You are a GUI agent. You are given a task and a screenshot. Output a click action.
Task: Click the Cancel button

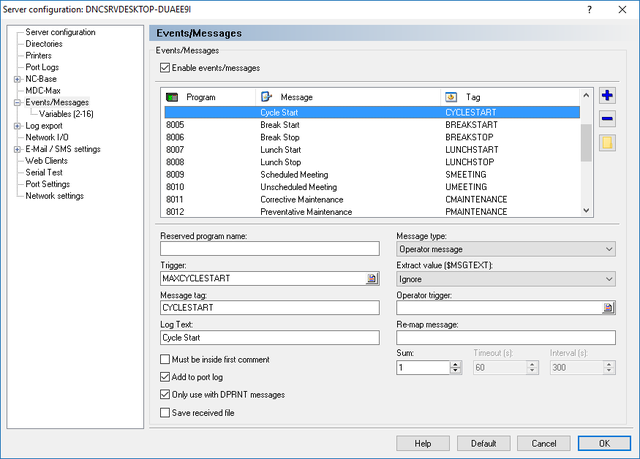(x=544, y=443)
